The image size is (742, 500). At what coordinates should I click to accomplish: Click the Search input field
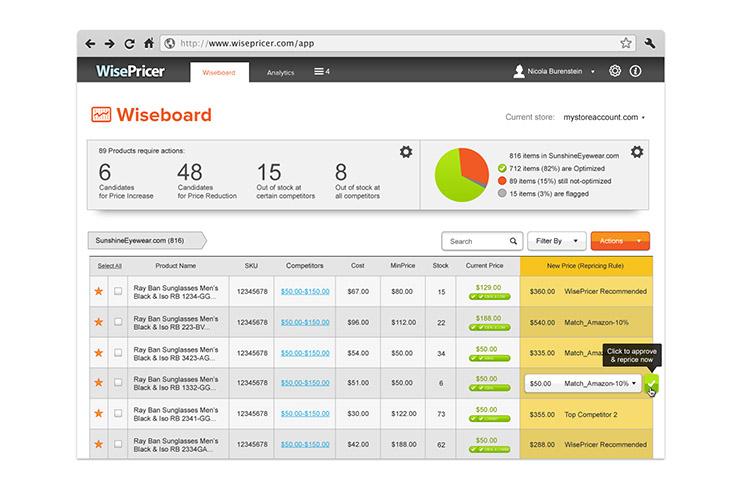pyautogui.click(x=482, y=241)
